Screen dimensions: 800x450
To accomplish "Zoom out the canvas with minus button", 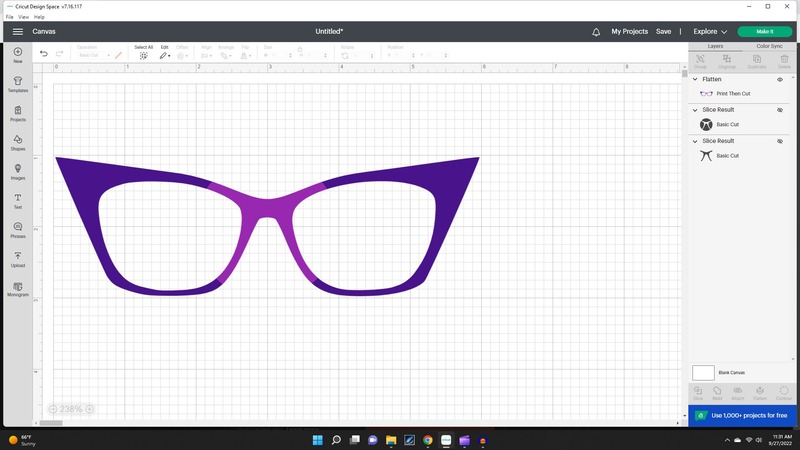I will (53, 409).
